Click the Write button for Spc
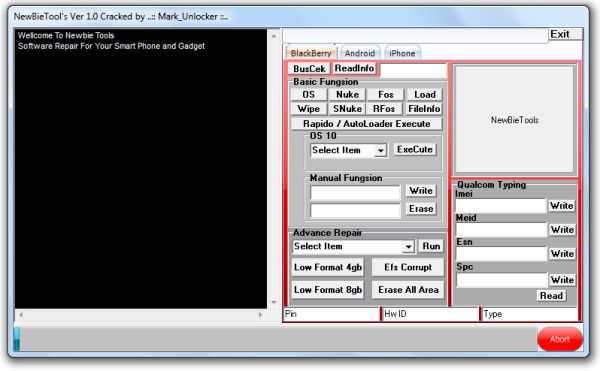This screenshot has width=600, height=371. click(562, 280)
